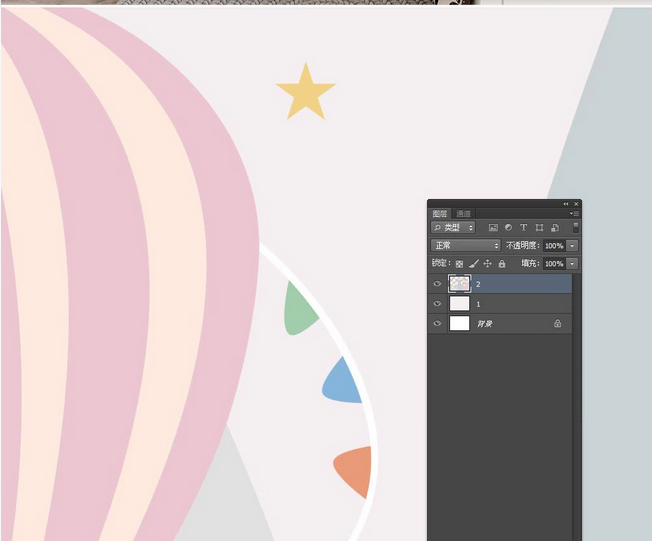Click the lock image pixels brush icon

[x=474, y=264]
